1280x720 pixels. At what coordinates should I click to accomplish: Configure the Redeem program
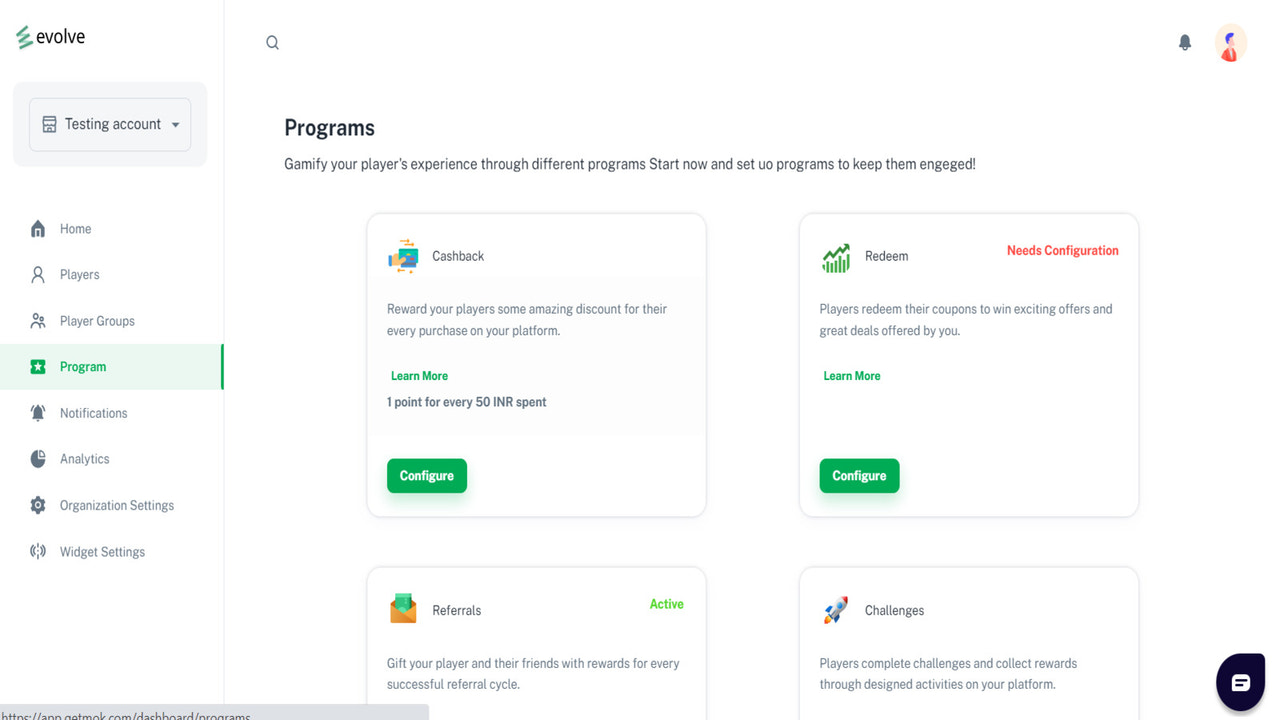click(859, 475)
